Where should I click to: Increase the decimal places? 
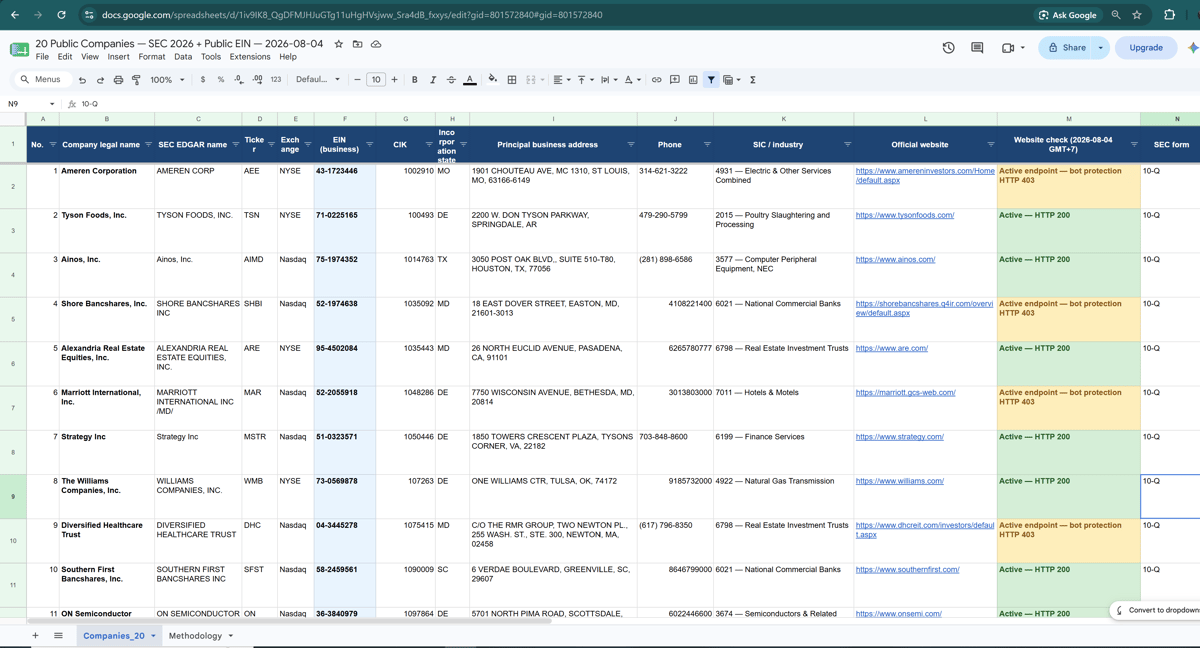[257, 80]
